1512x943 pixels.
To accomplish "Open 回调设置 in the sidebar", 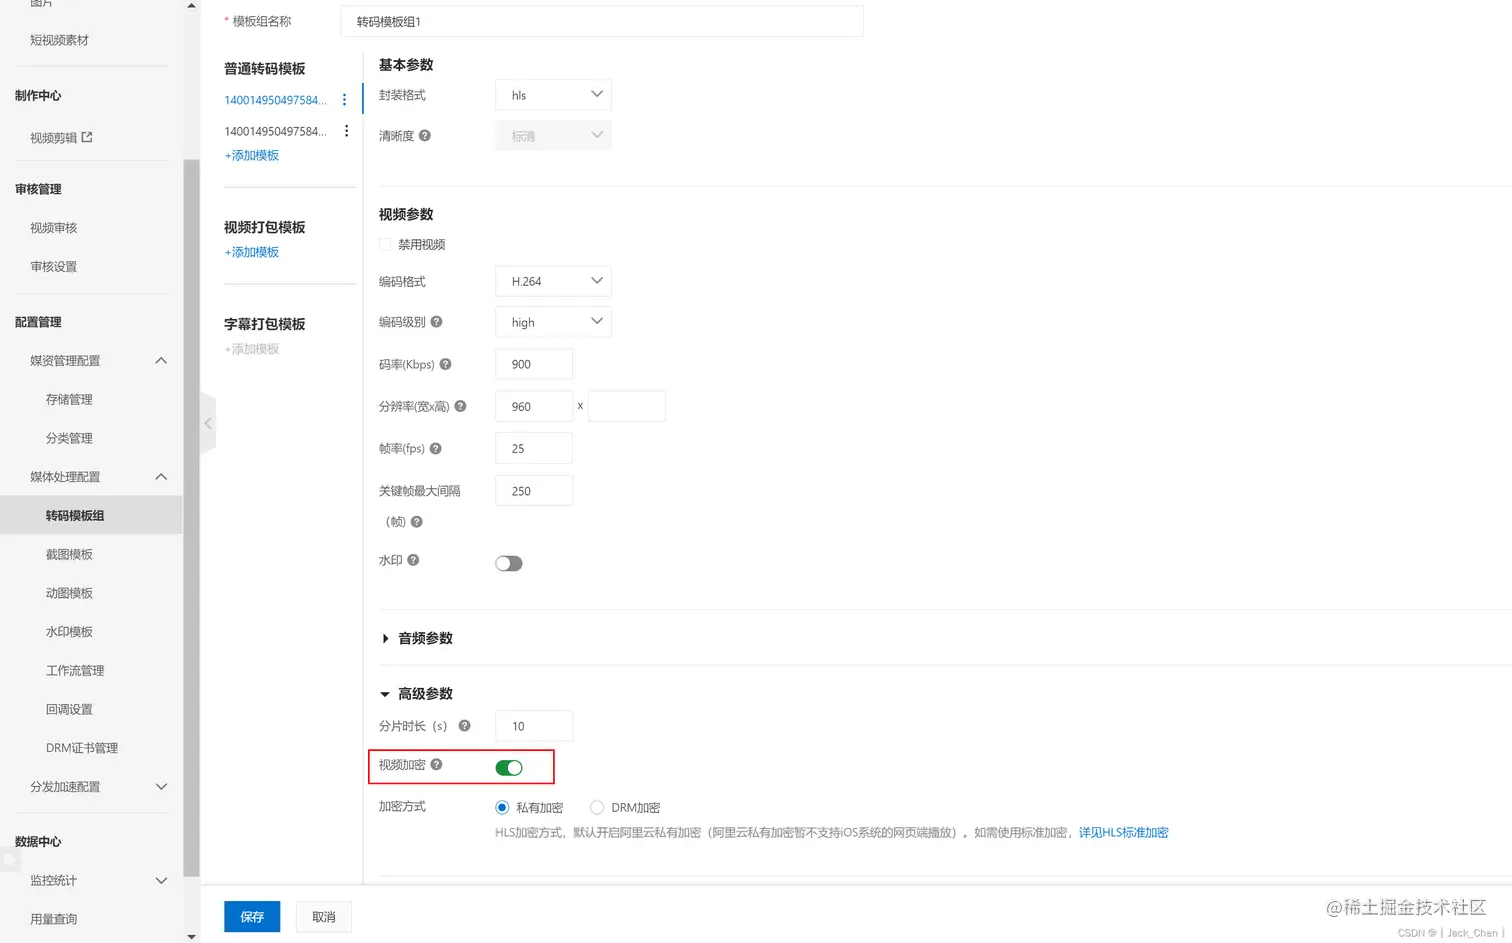I will tap(69, 710).
